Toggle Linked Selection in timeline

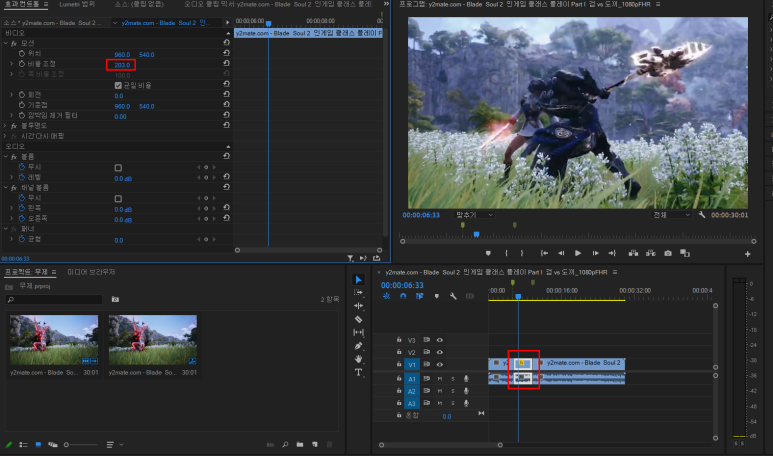pyautogui.click(x=420, y=296)
